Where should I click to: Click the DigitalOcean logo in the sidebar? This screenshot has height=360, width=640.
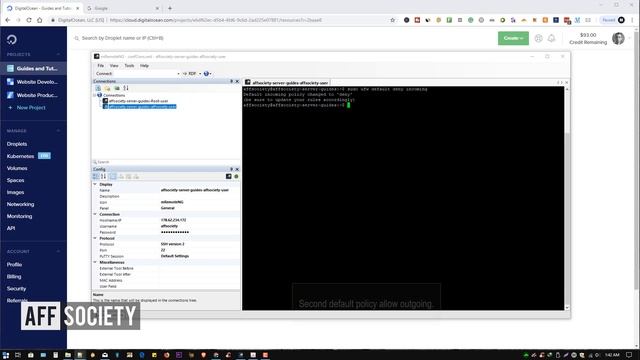[11, 39]
